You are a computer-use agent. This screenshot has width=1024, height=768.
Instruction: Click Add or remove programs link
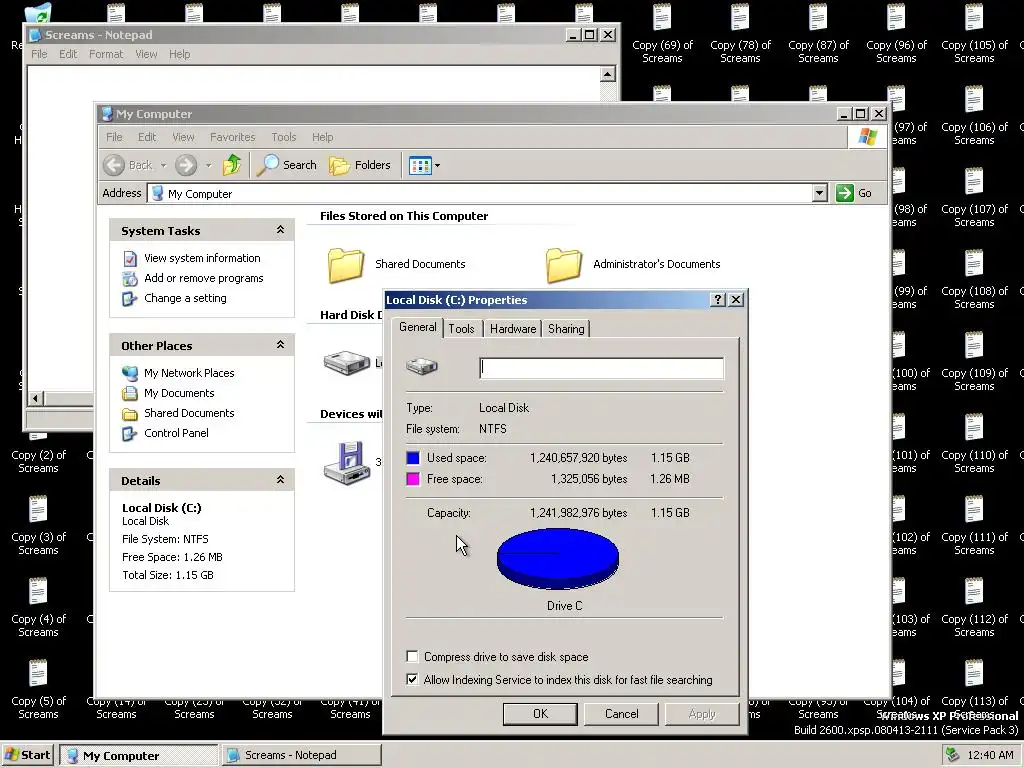tap(204, 278)
